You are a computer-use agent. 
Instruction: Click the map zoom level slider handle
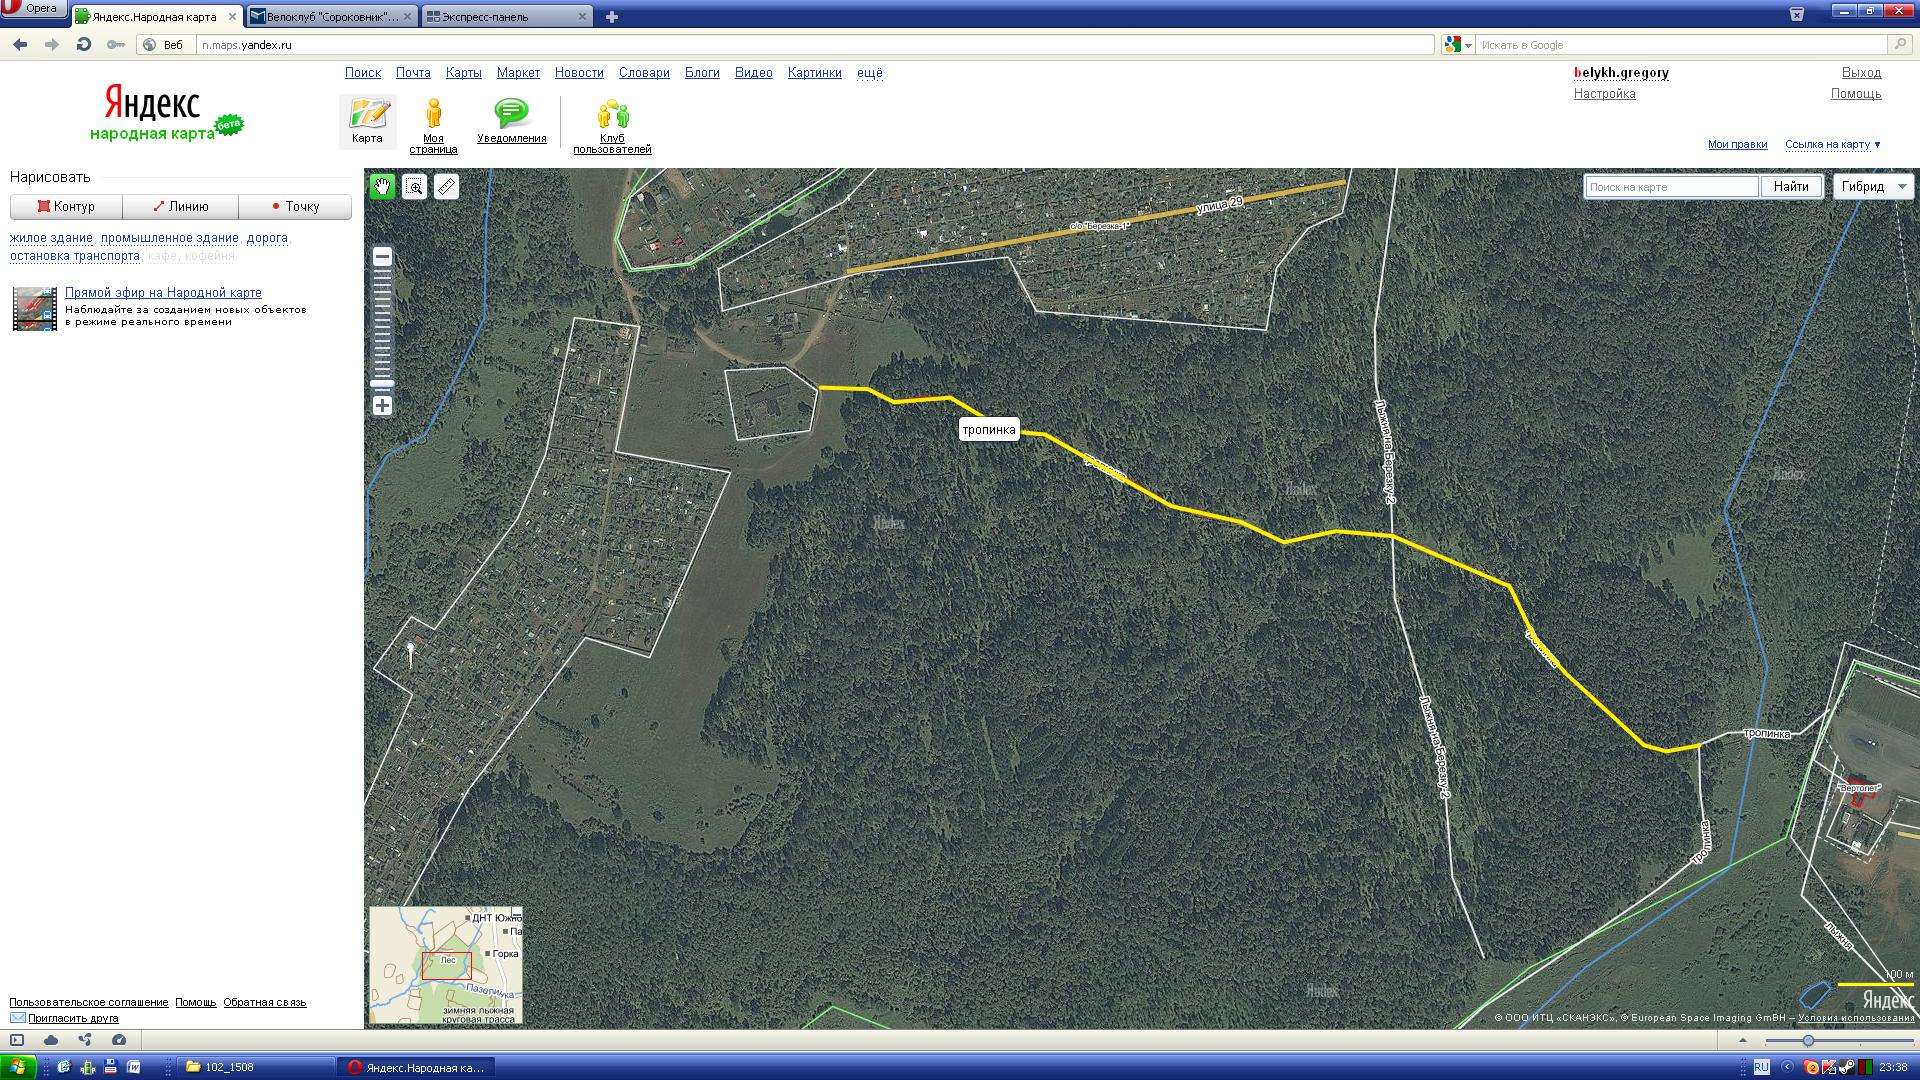(382, 384)
